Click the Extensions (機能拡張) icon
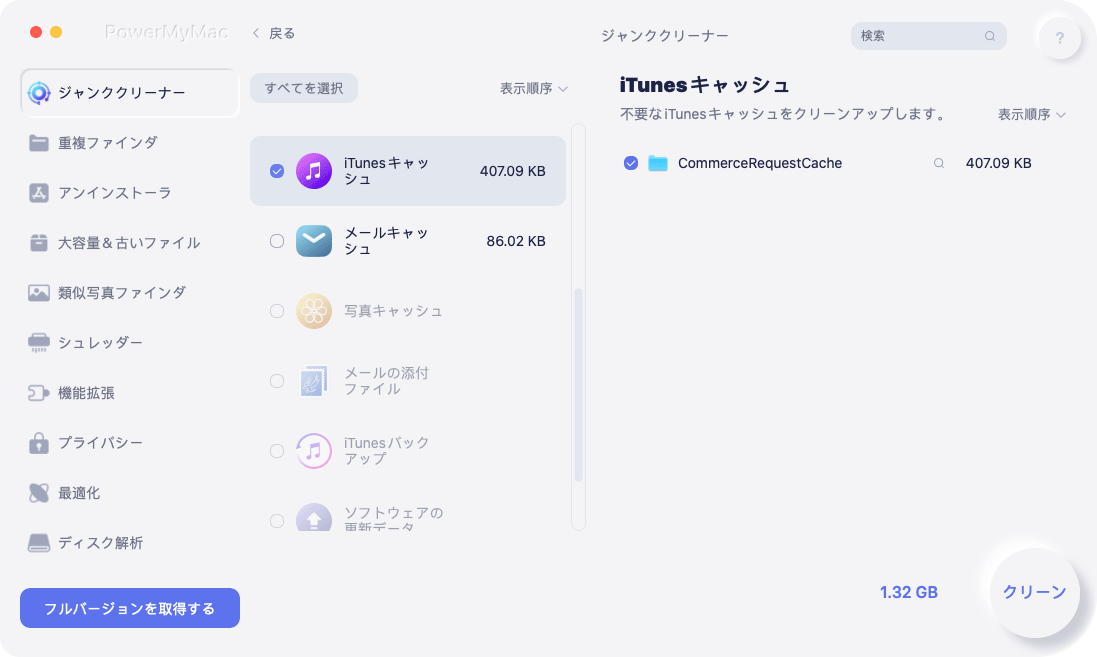Screen dimensions: 1097x657 coord(39,393)
